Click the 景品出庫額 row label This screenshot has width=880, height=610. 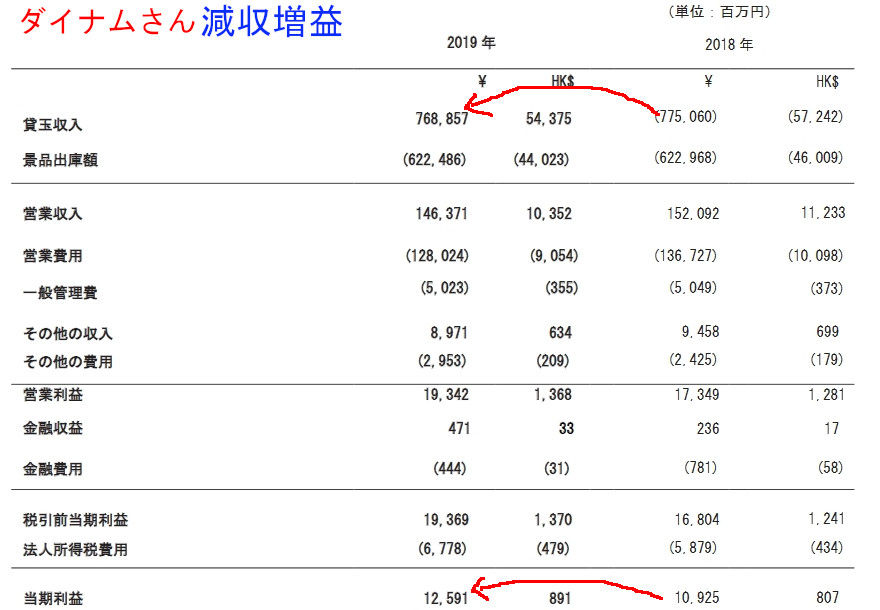60,160
